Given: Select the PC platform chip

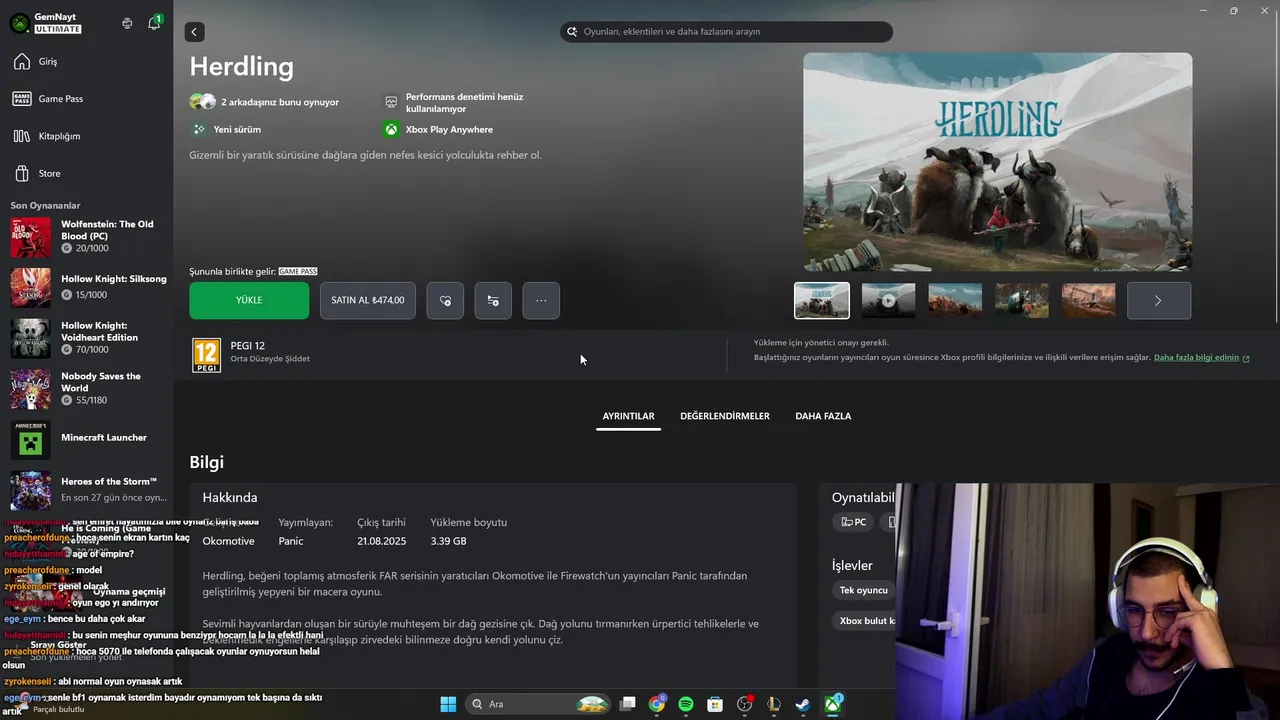Looking at the screenshot, I should tap(853, 522).
